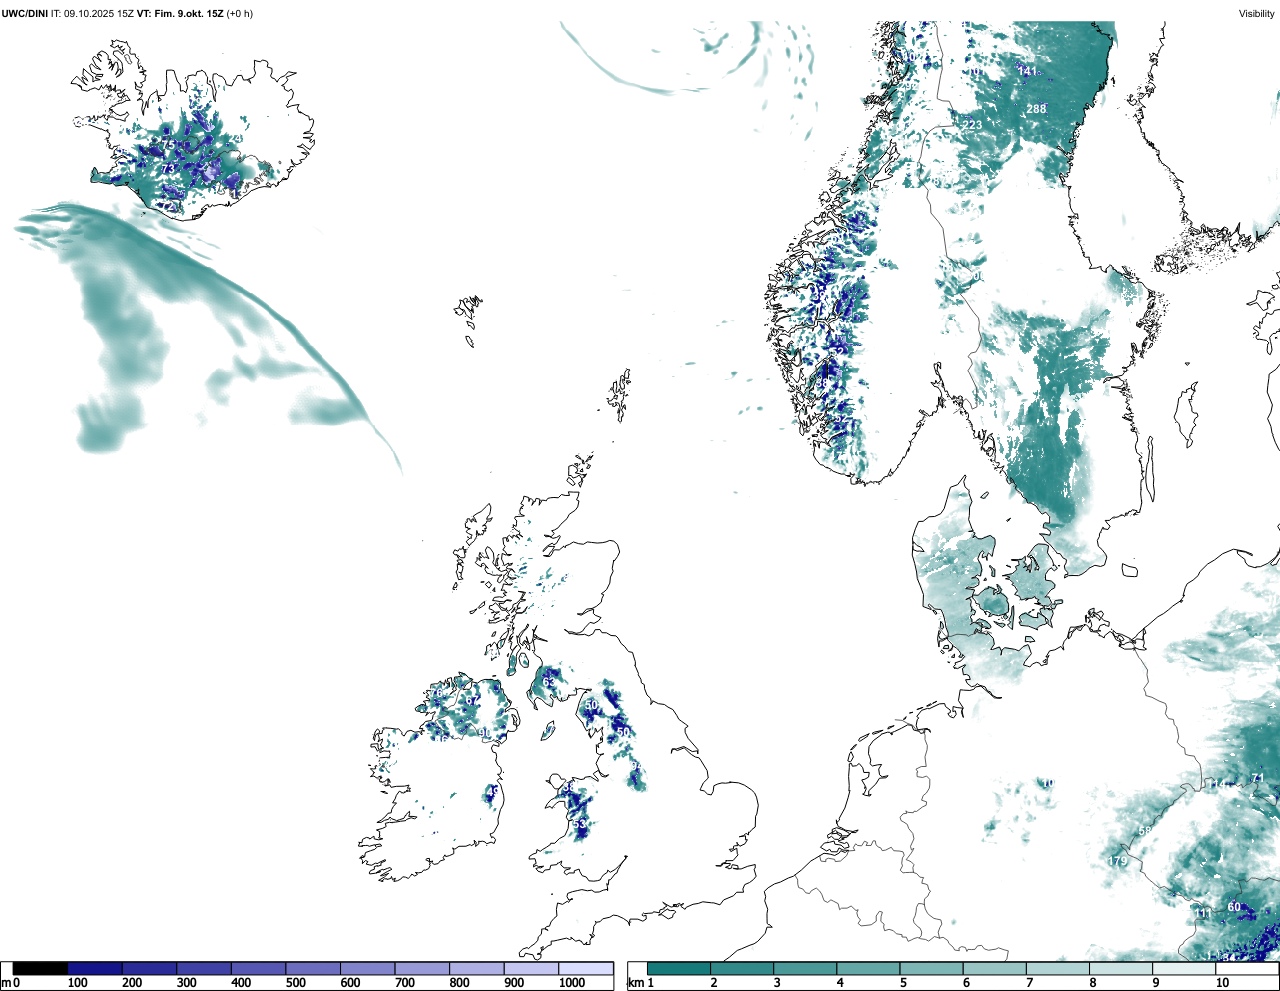The height and width of the screenshot is (991, 1280).
Task: Select the '58' value label on the map
Action: tap(1145, 831)
